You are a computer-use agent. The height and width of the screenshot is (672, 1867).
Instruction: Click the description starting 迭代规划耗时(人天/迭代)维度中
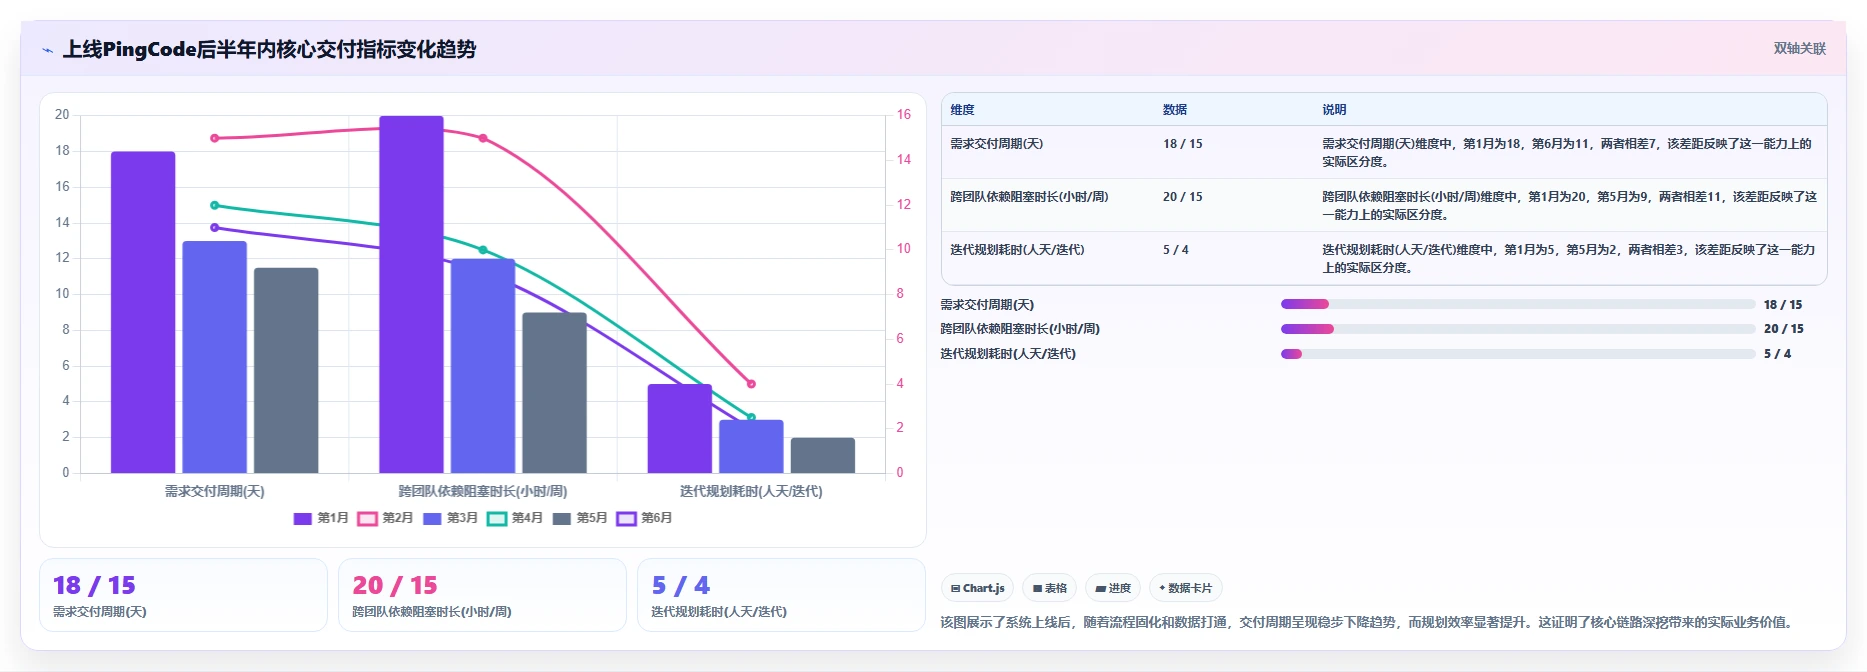coord(1569,259)
